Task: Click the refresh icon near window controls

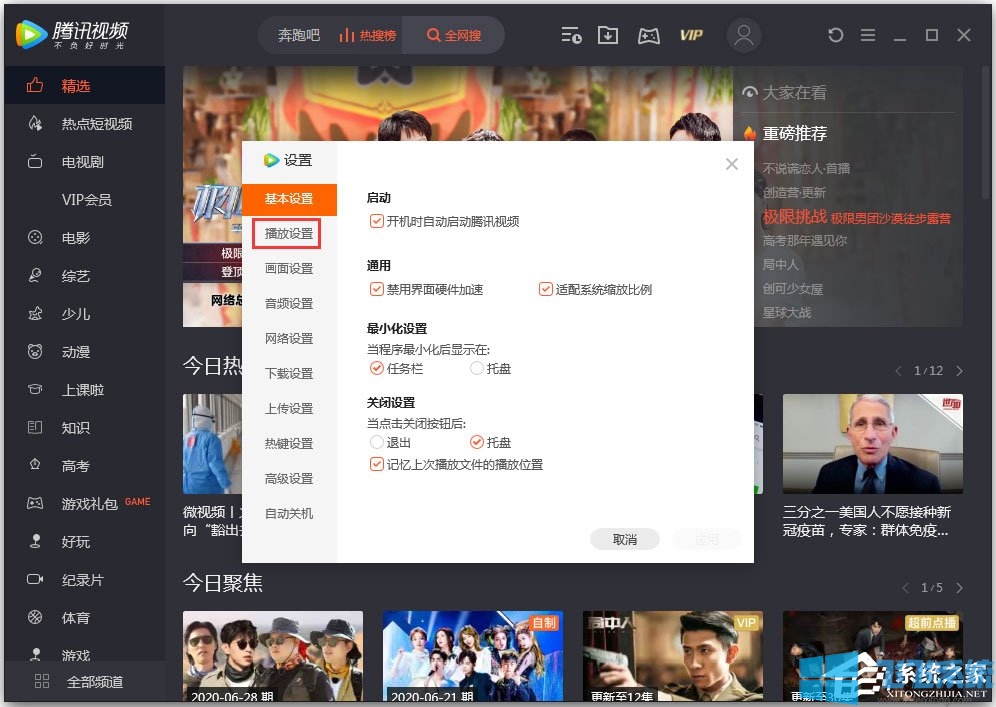Action: 836,35
